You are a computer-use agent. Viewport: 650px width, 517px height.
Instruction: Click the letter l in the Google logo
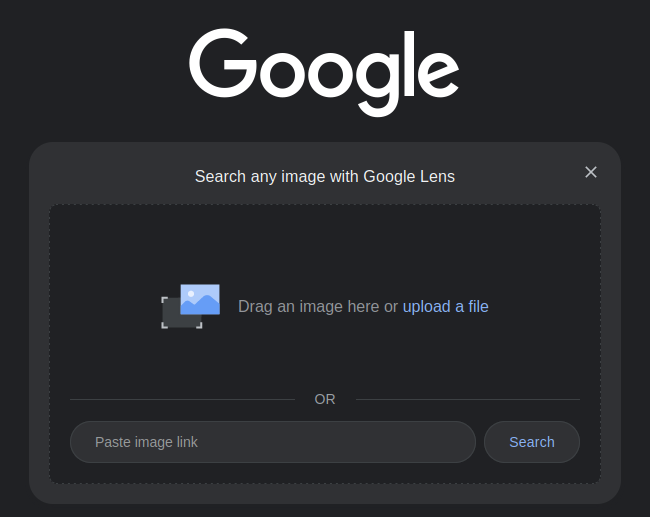[410, 63]
